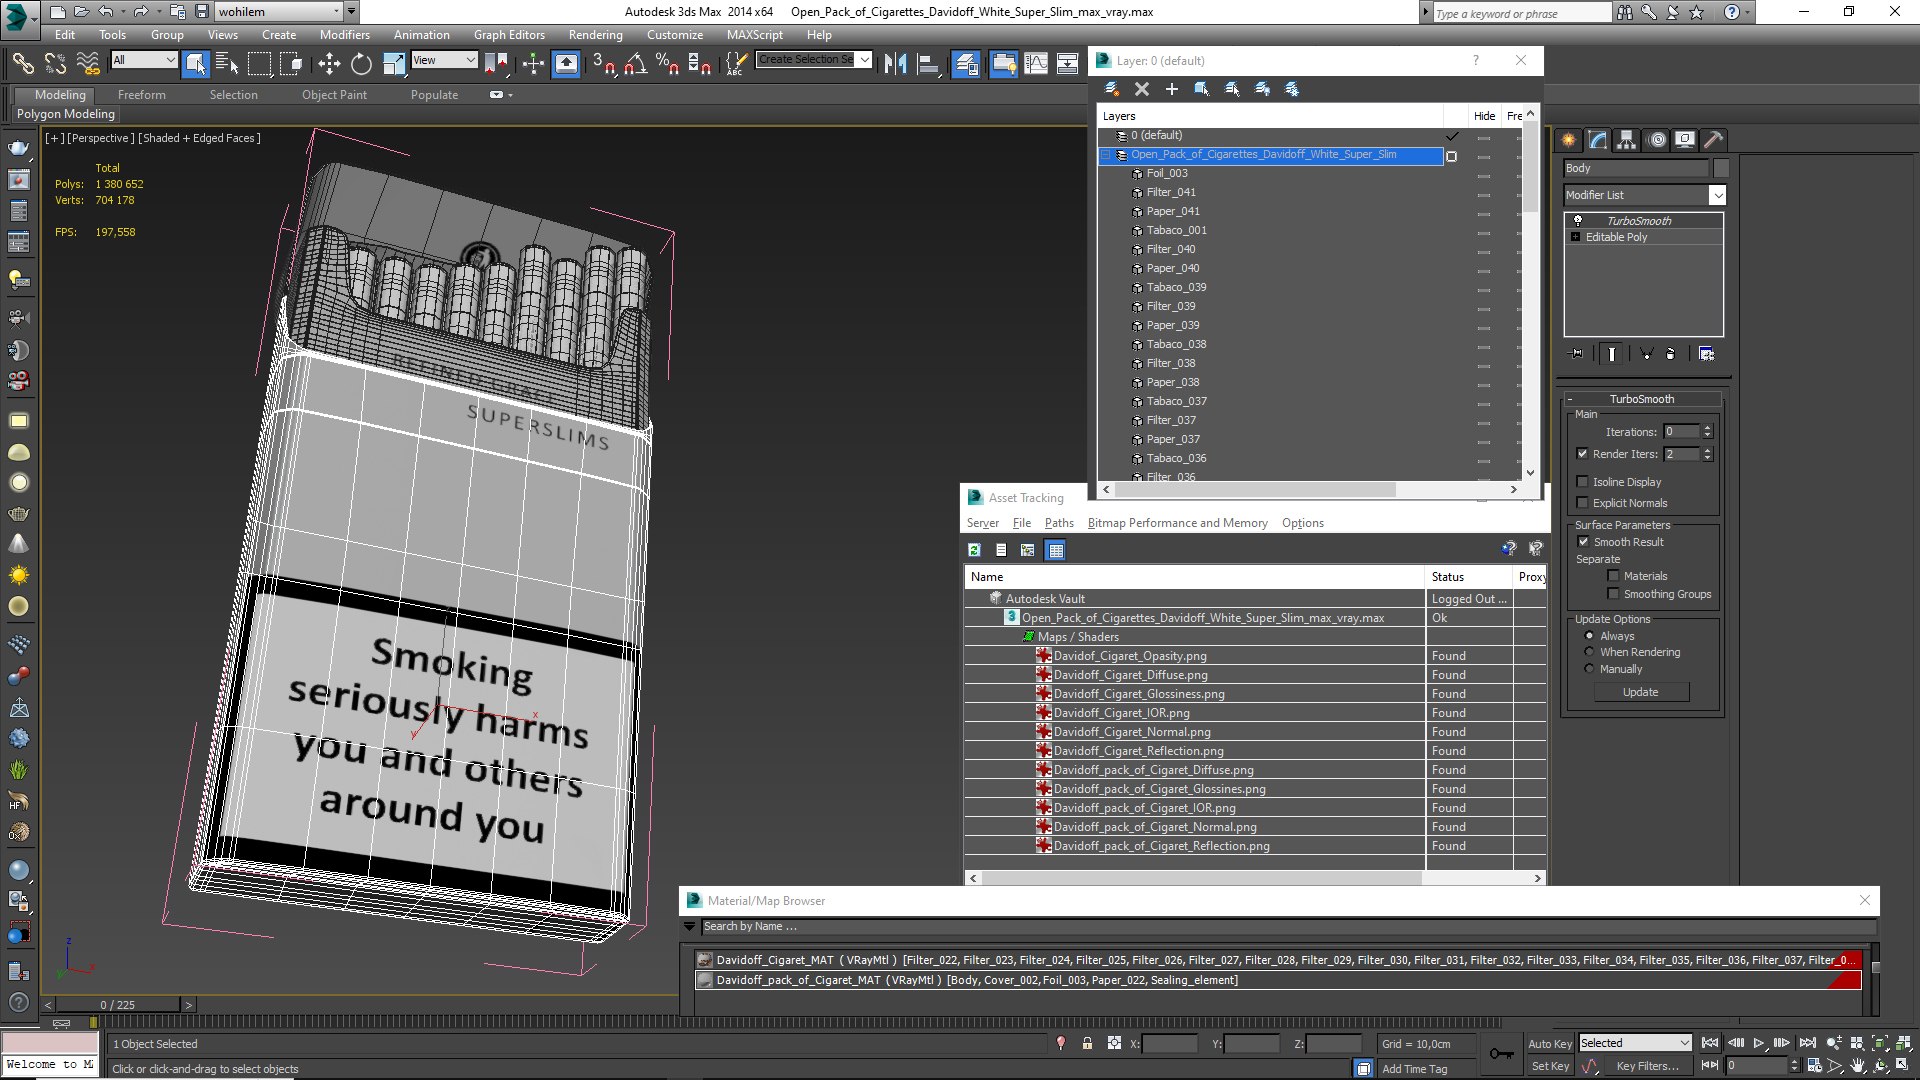Toggle the Angle Snap icon
The image size is (1920, 1080).
[635, 64]
